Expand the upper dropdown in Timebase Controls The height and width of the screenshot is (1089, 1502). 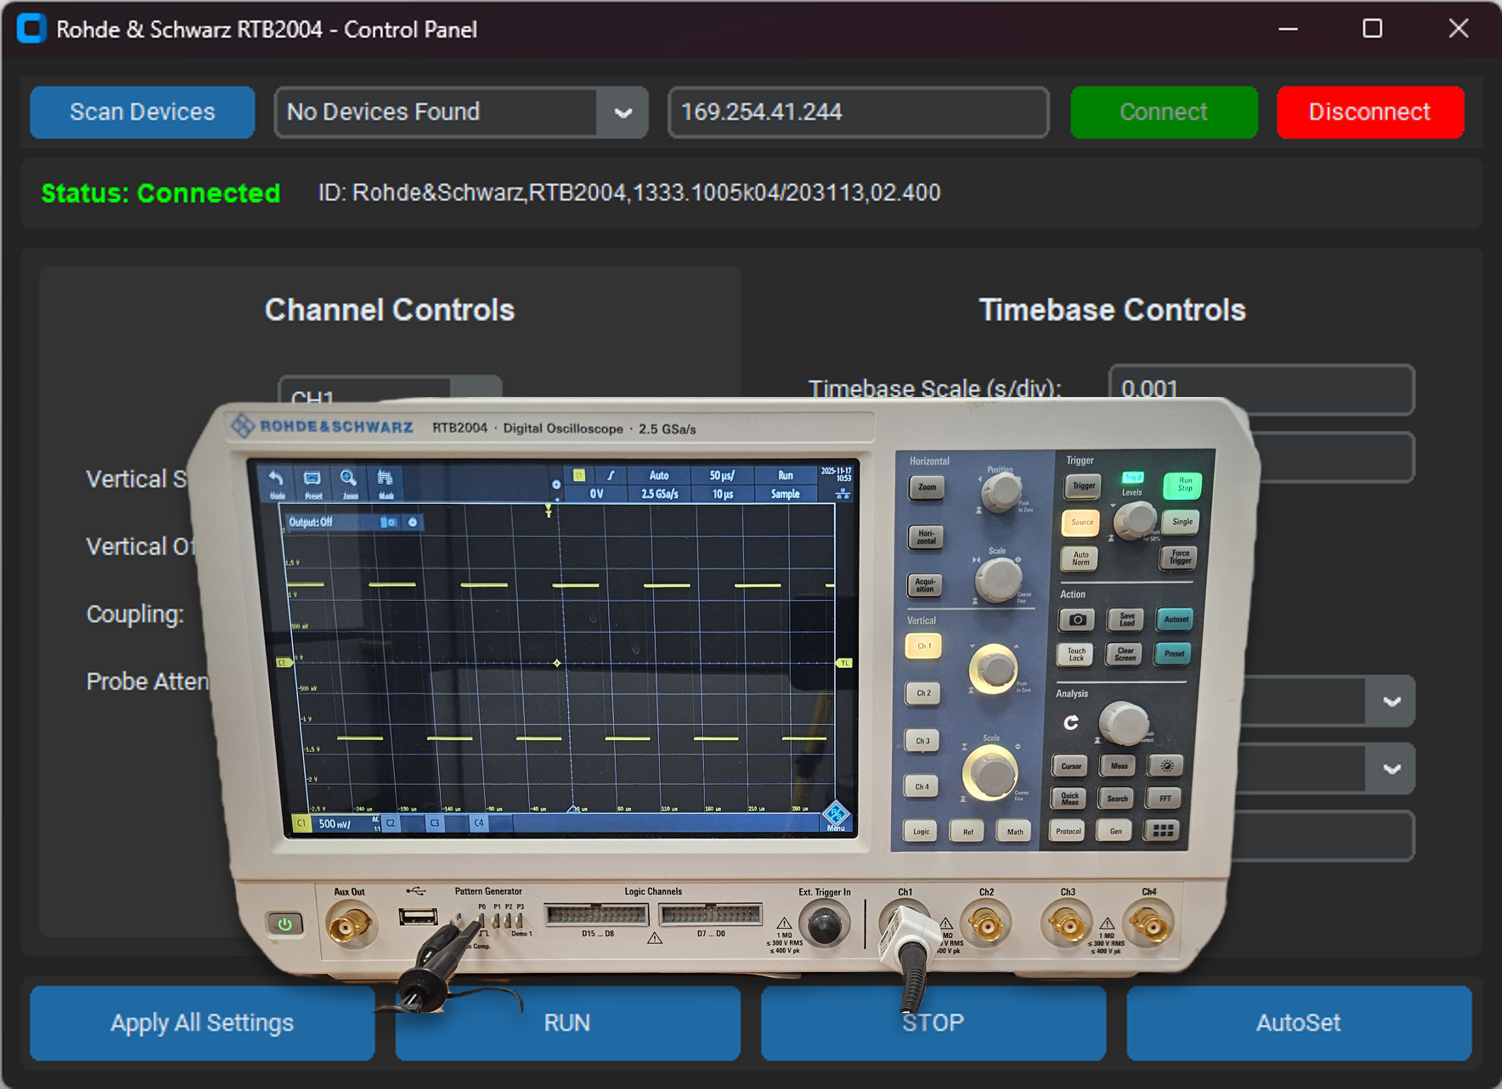[1391, 701]
